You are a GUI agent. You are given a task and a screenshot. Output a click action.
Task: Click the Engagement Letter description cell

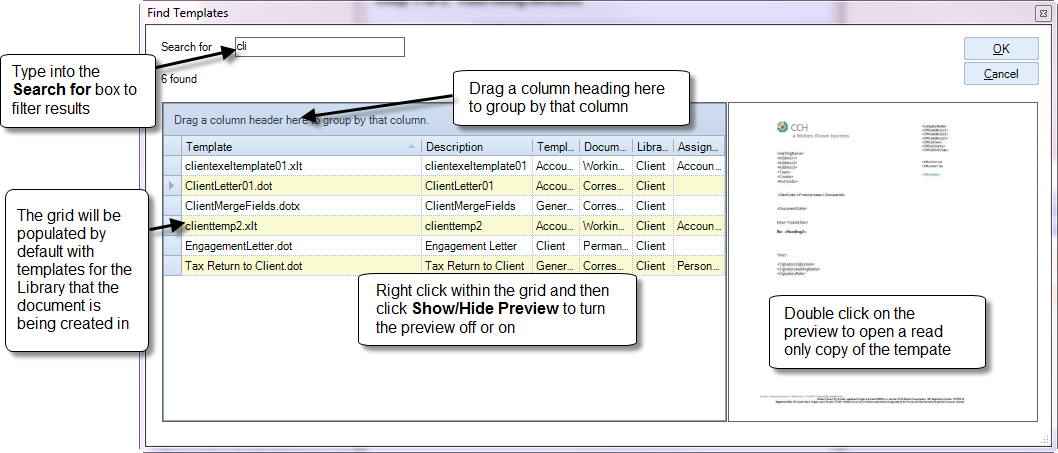(x=477, y=246)
